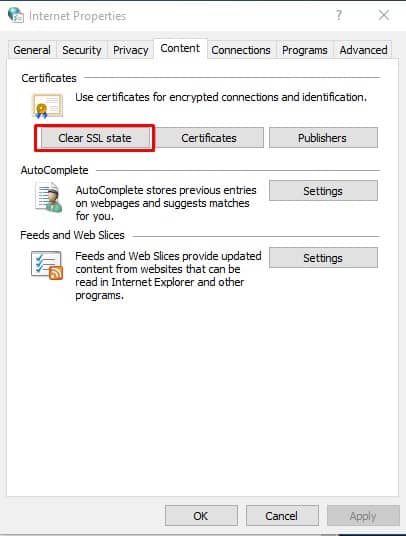Image resolution: width=406 pixels, height=536 pixels.
Task: Go to the Privacy tab
Action: (131, 50)
